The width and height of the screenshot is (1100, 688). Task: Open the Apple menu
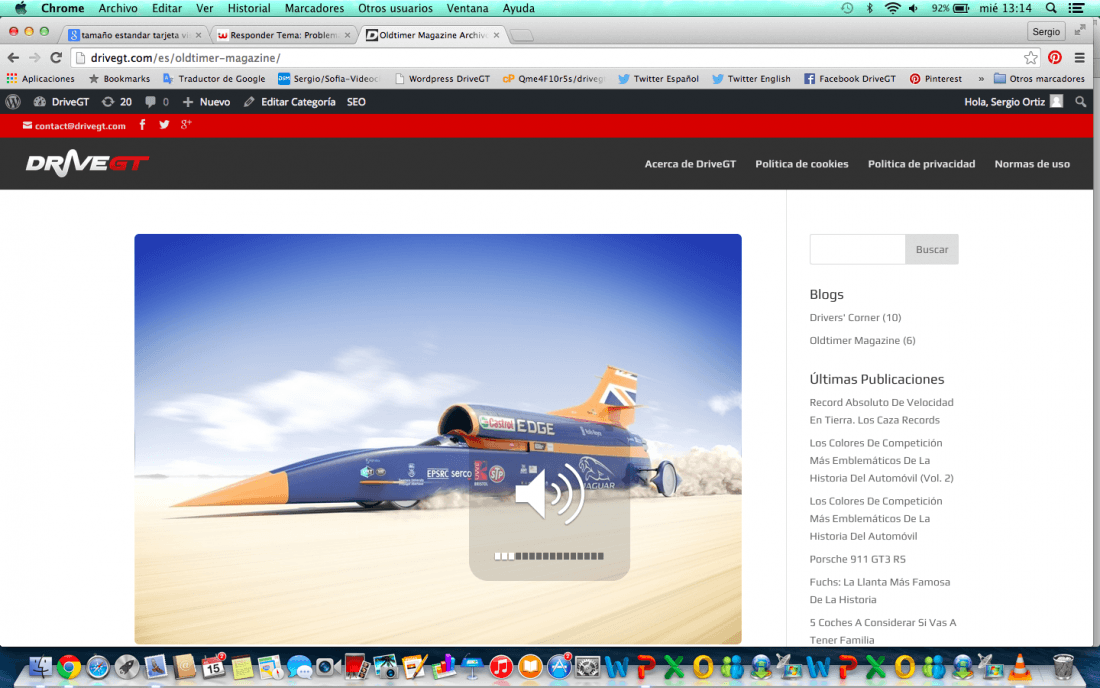click(20, 8)
